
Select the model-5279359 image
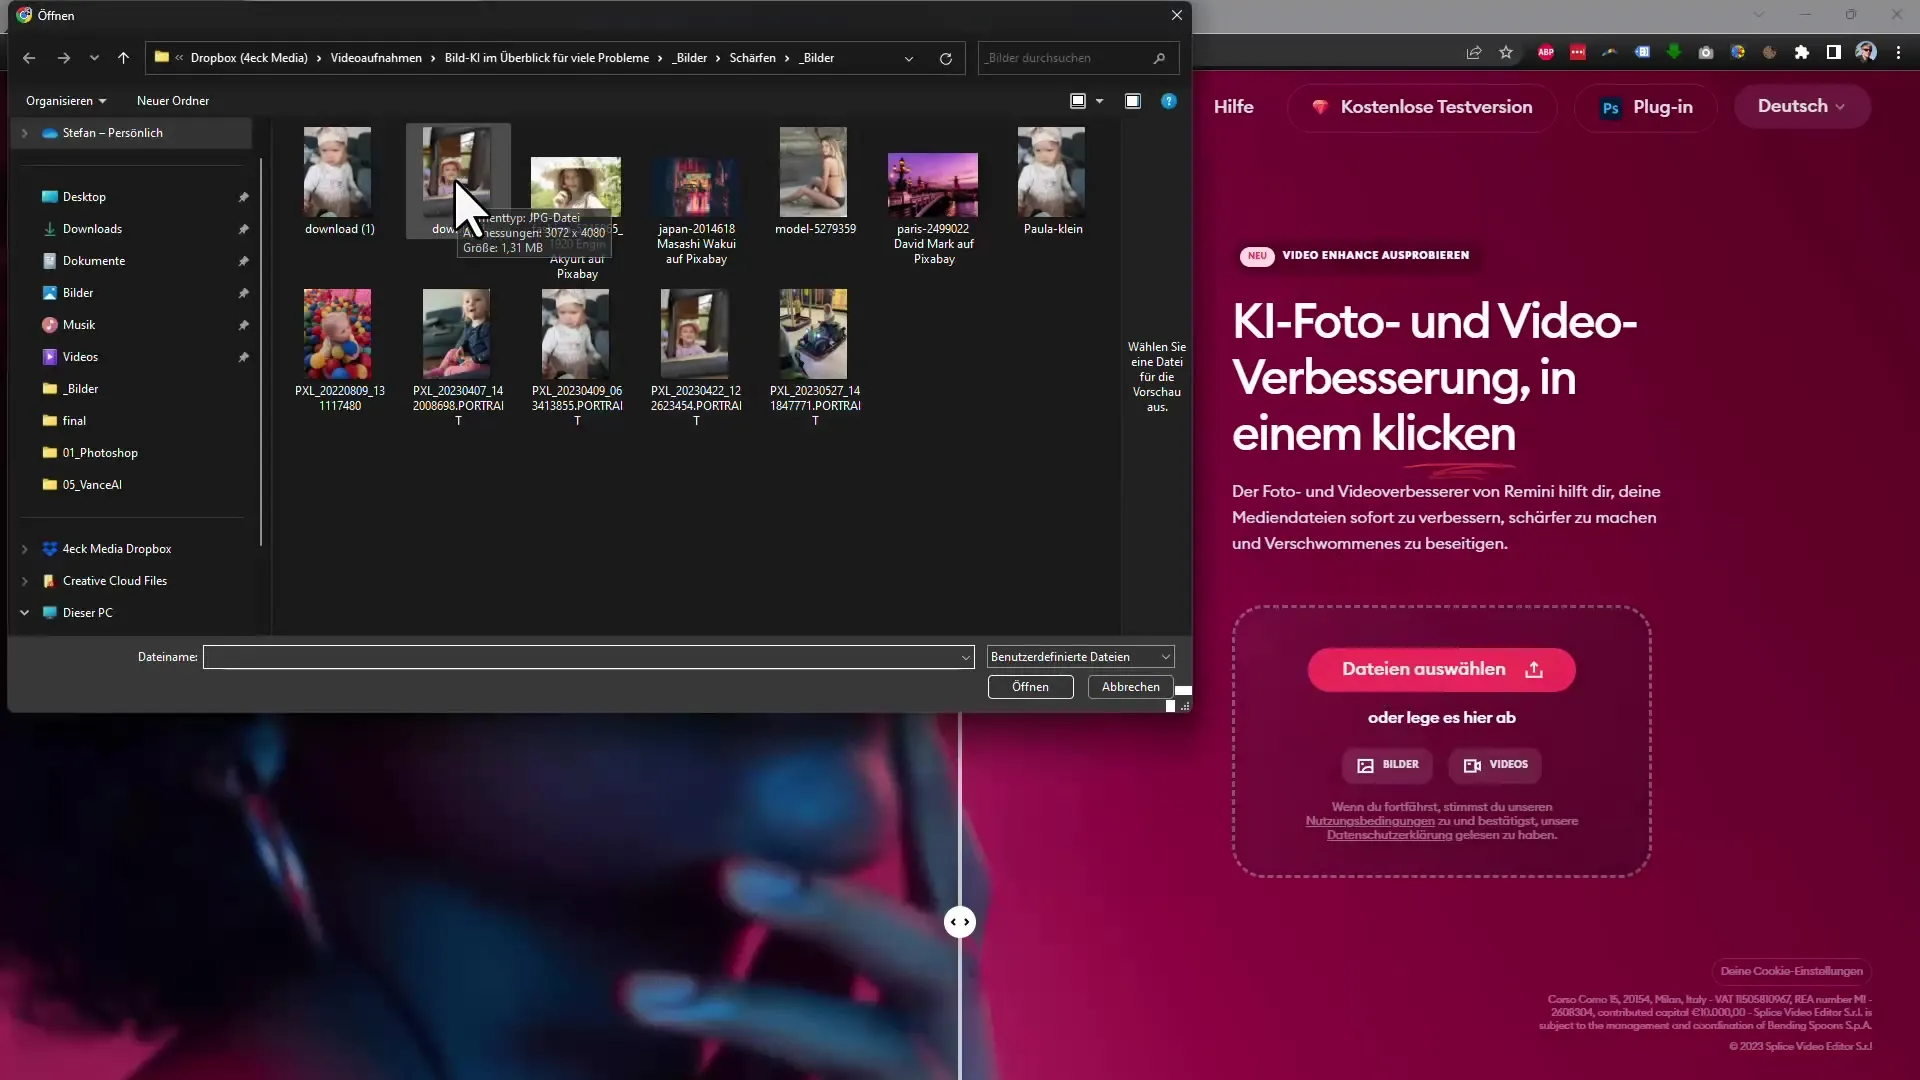point(815,182)
